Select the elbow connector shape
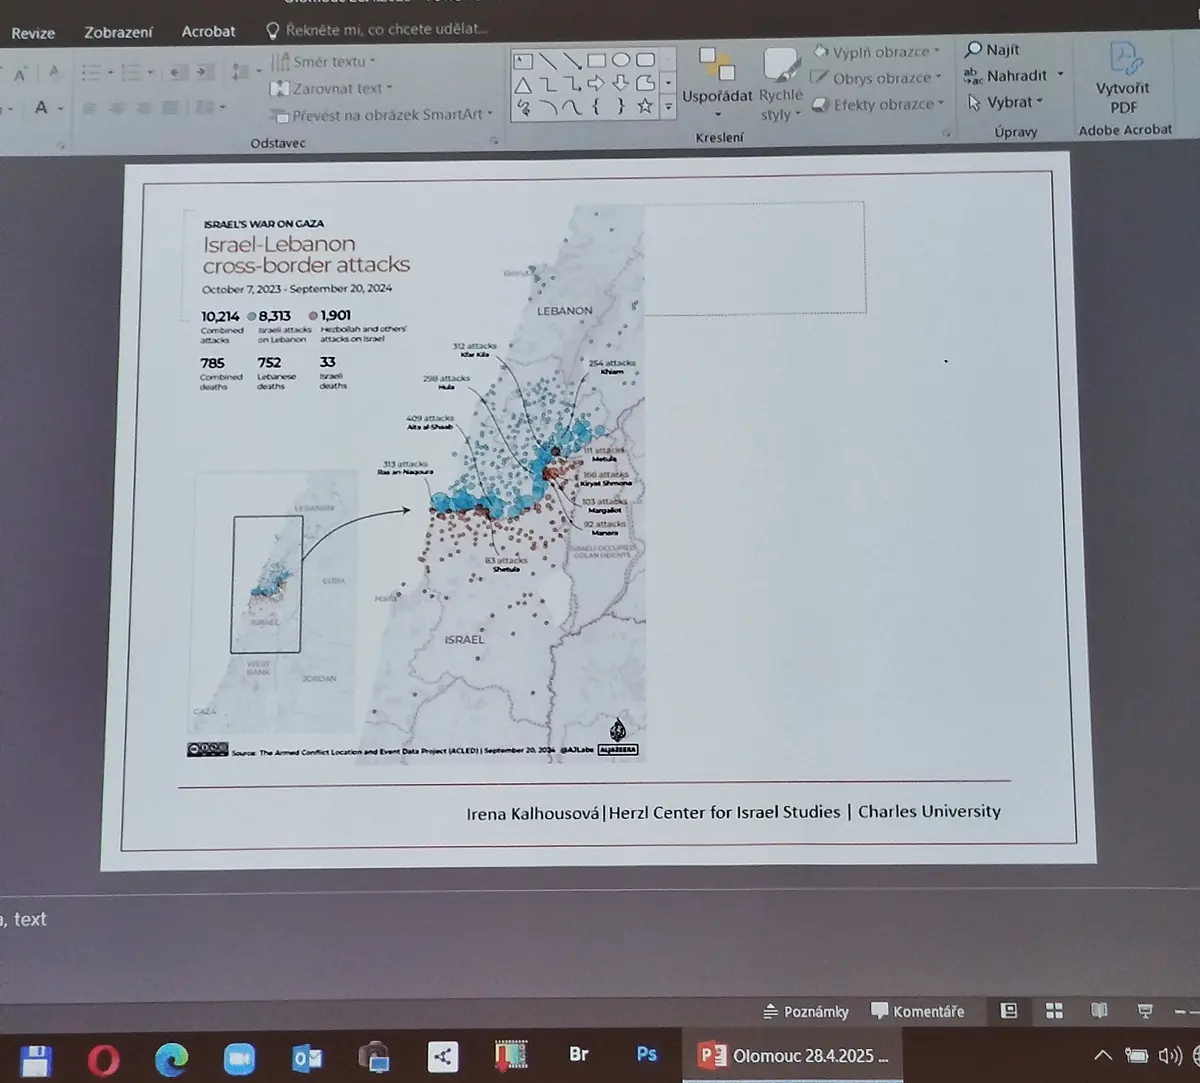This screenshot has height=1083, width=1200. pos(547,85)
